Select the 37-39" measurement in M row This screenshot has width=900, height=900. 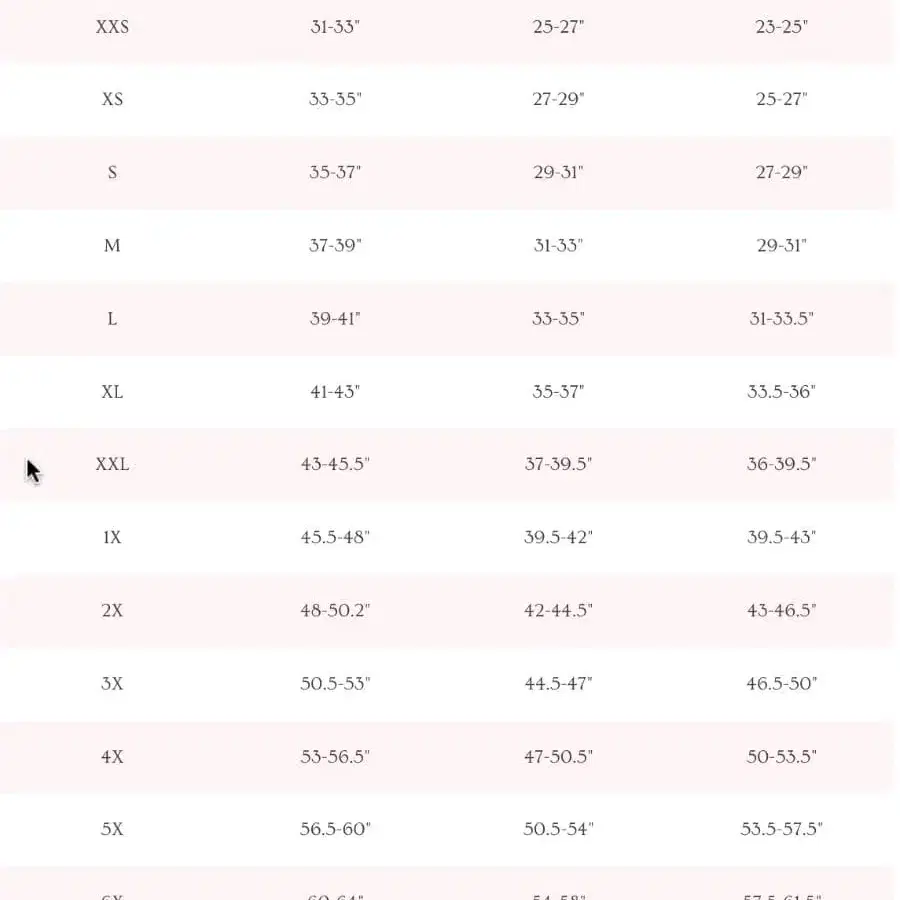pyautogui.click(x=335, y=246)
